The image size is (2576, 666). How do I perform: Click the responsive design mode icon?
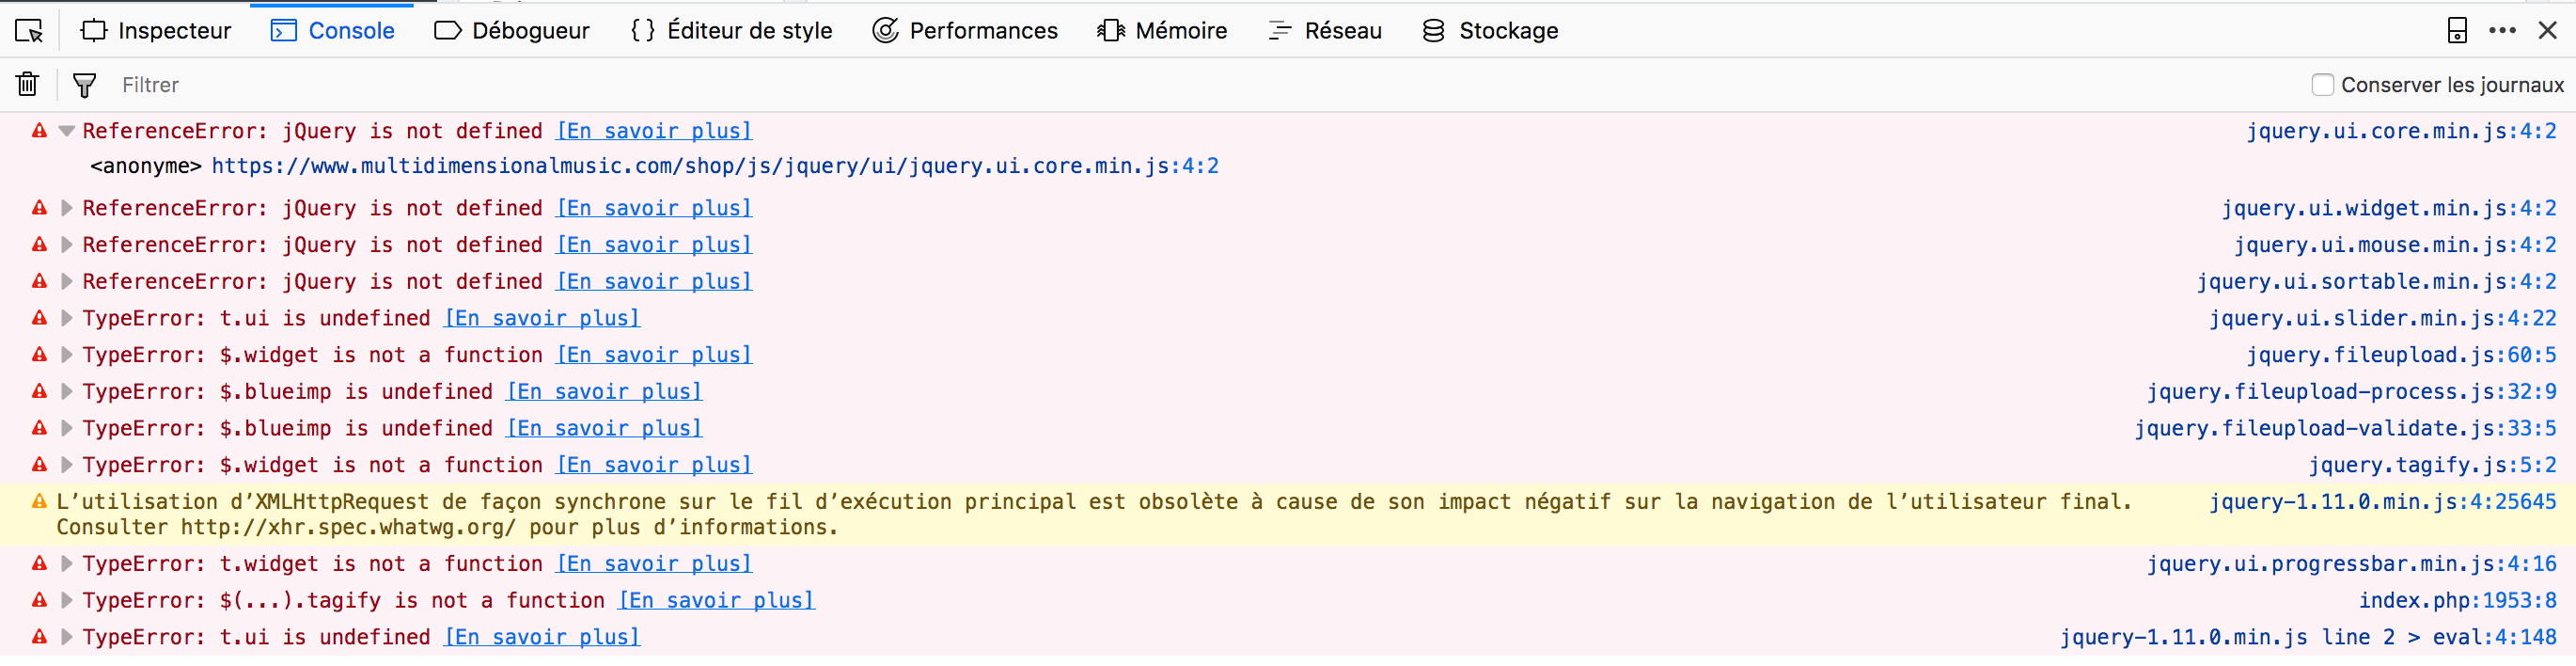click(2456, 31)
